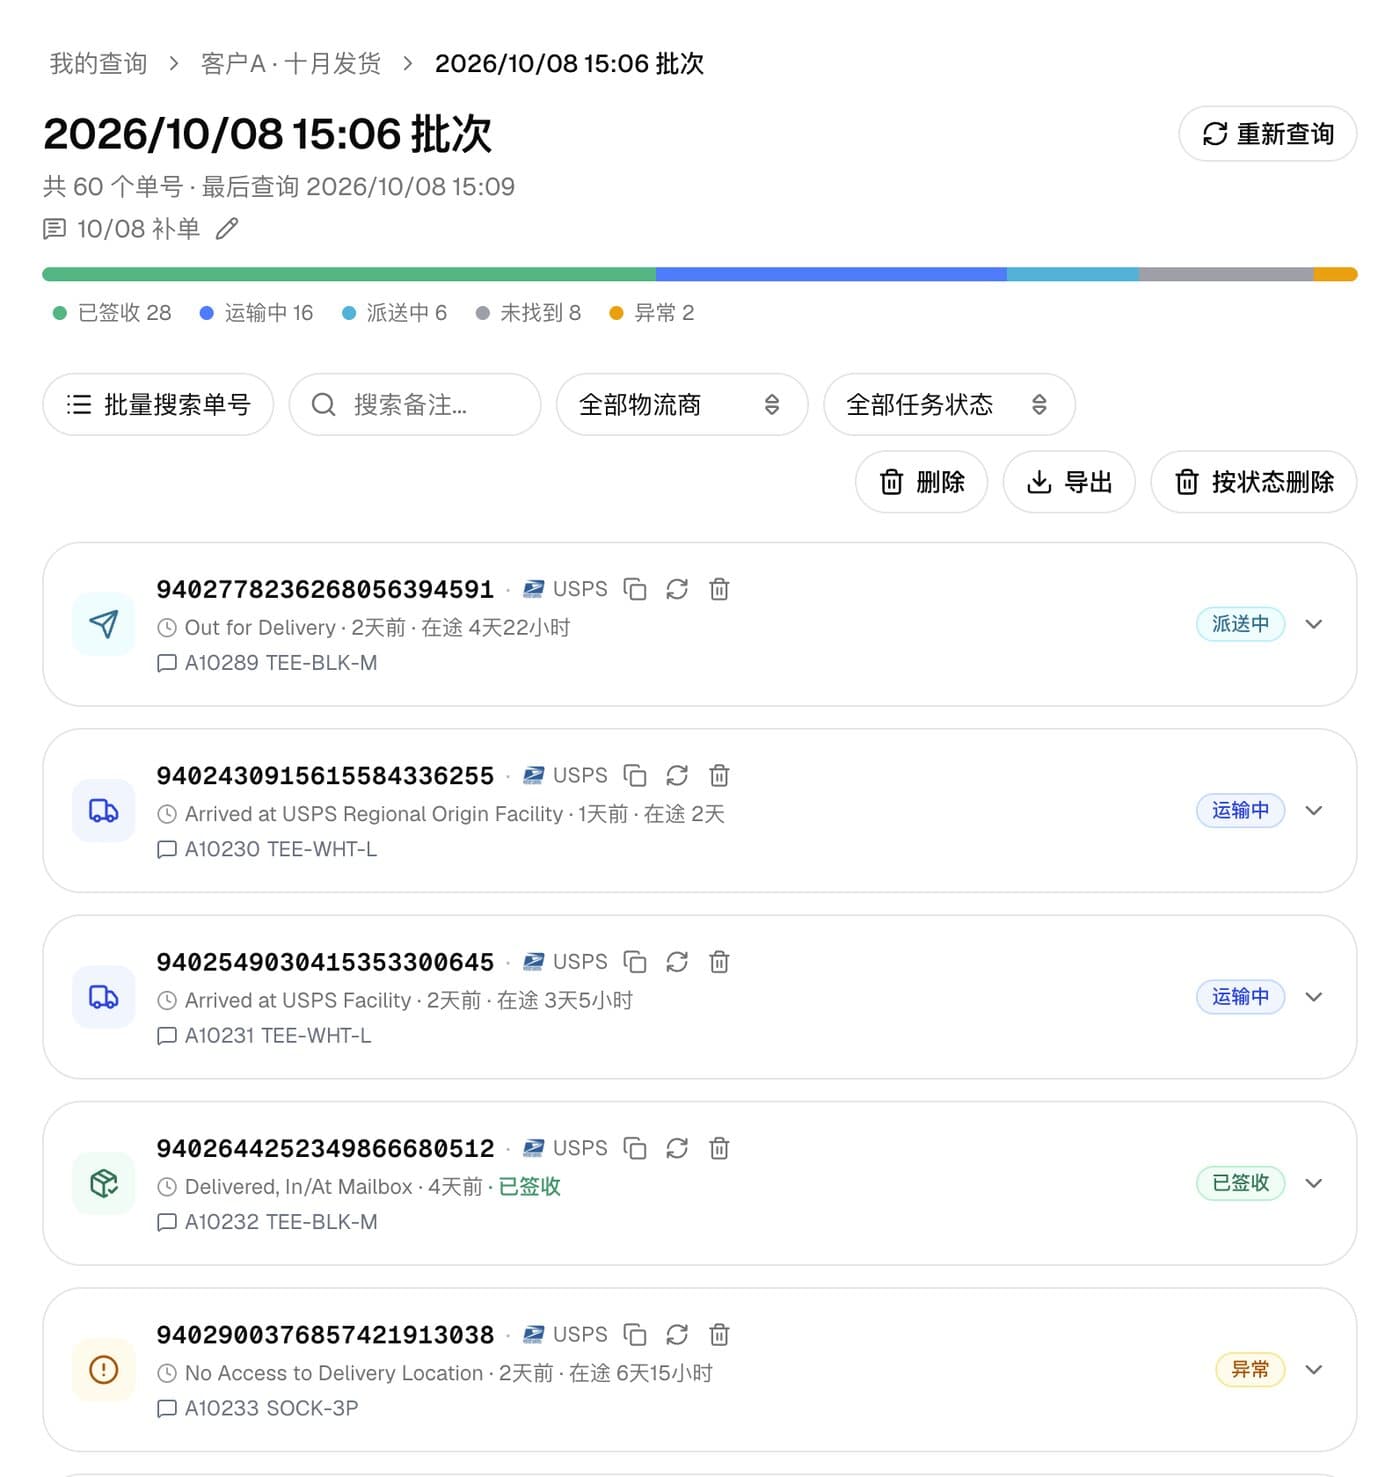Screen dimensions: 1400x1477
Task: Expand details for A10289 TEE-BLK-M
Action: [x=1314, y=624]
